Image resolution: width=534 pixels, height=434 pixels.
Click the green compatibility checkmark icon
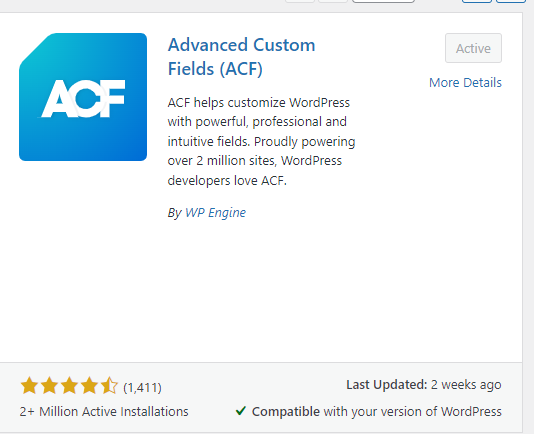tap(241, 411)
